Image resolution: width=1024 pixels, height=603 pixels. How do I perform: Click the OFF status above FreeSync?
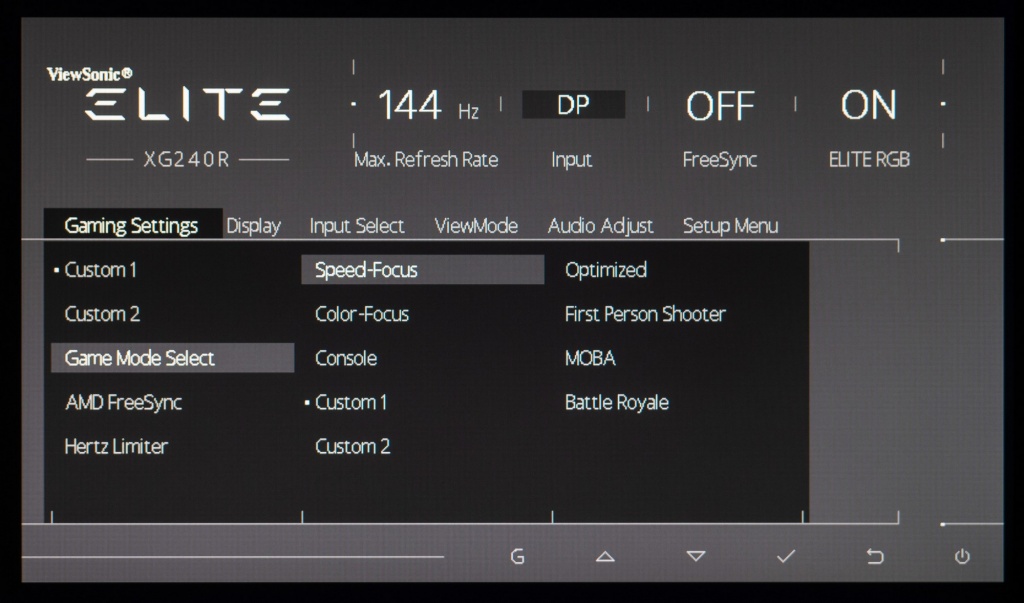click(720, 106)
